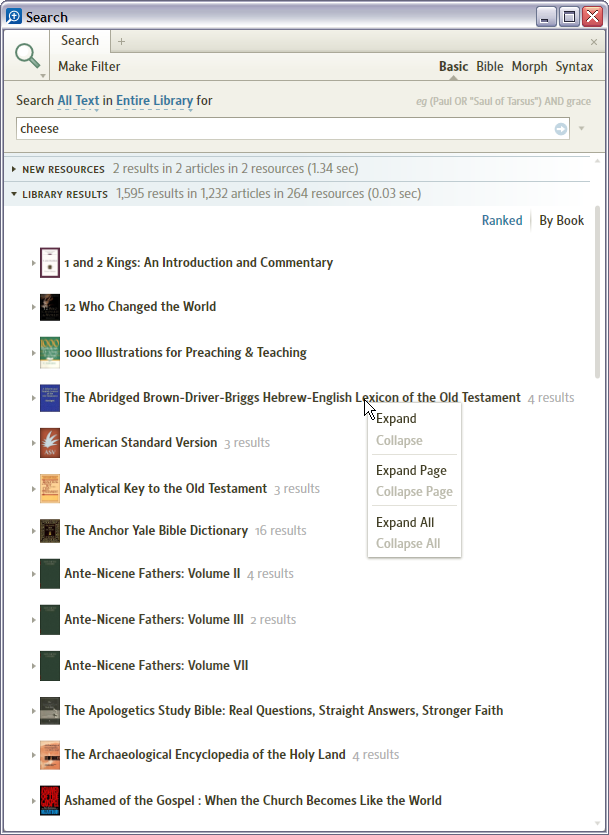Expand Anchor Yale Bible Dictionary results
This screenshot has height=835, width=609.
point(34,531)
